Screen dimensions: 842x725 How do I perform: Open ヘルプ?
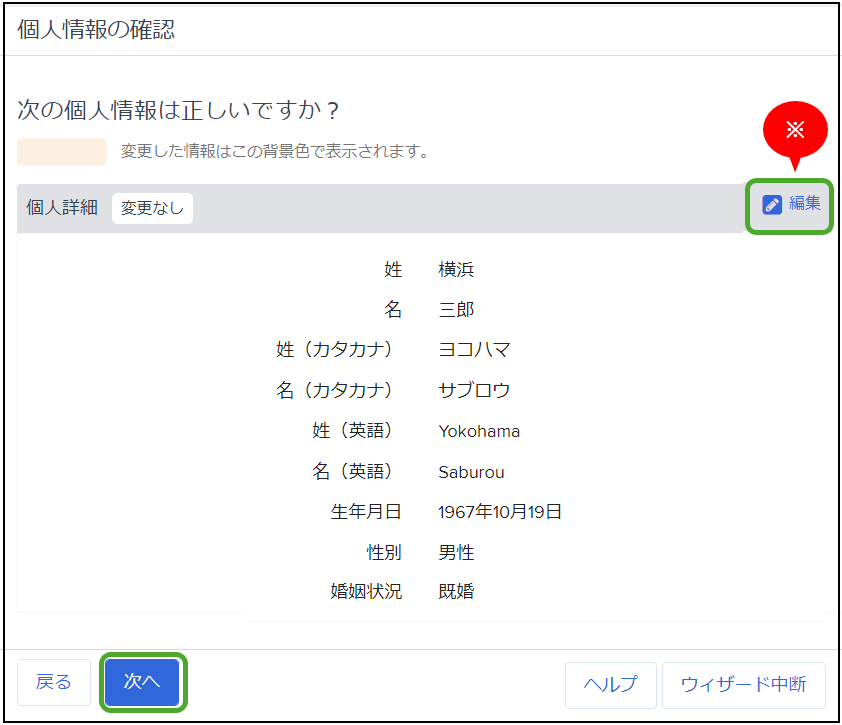[610, 684]
